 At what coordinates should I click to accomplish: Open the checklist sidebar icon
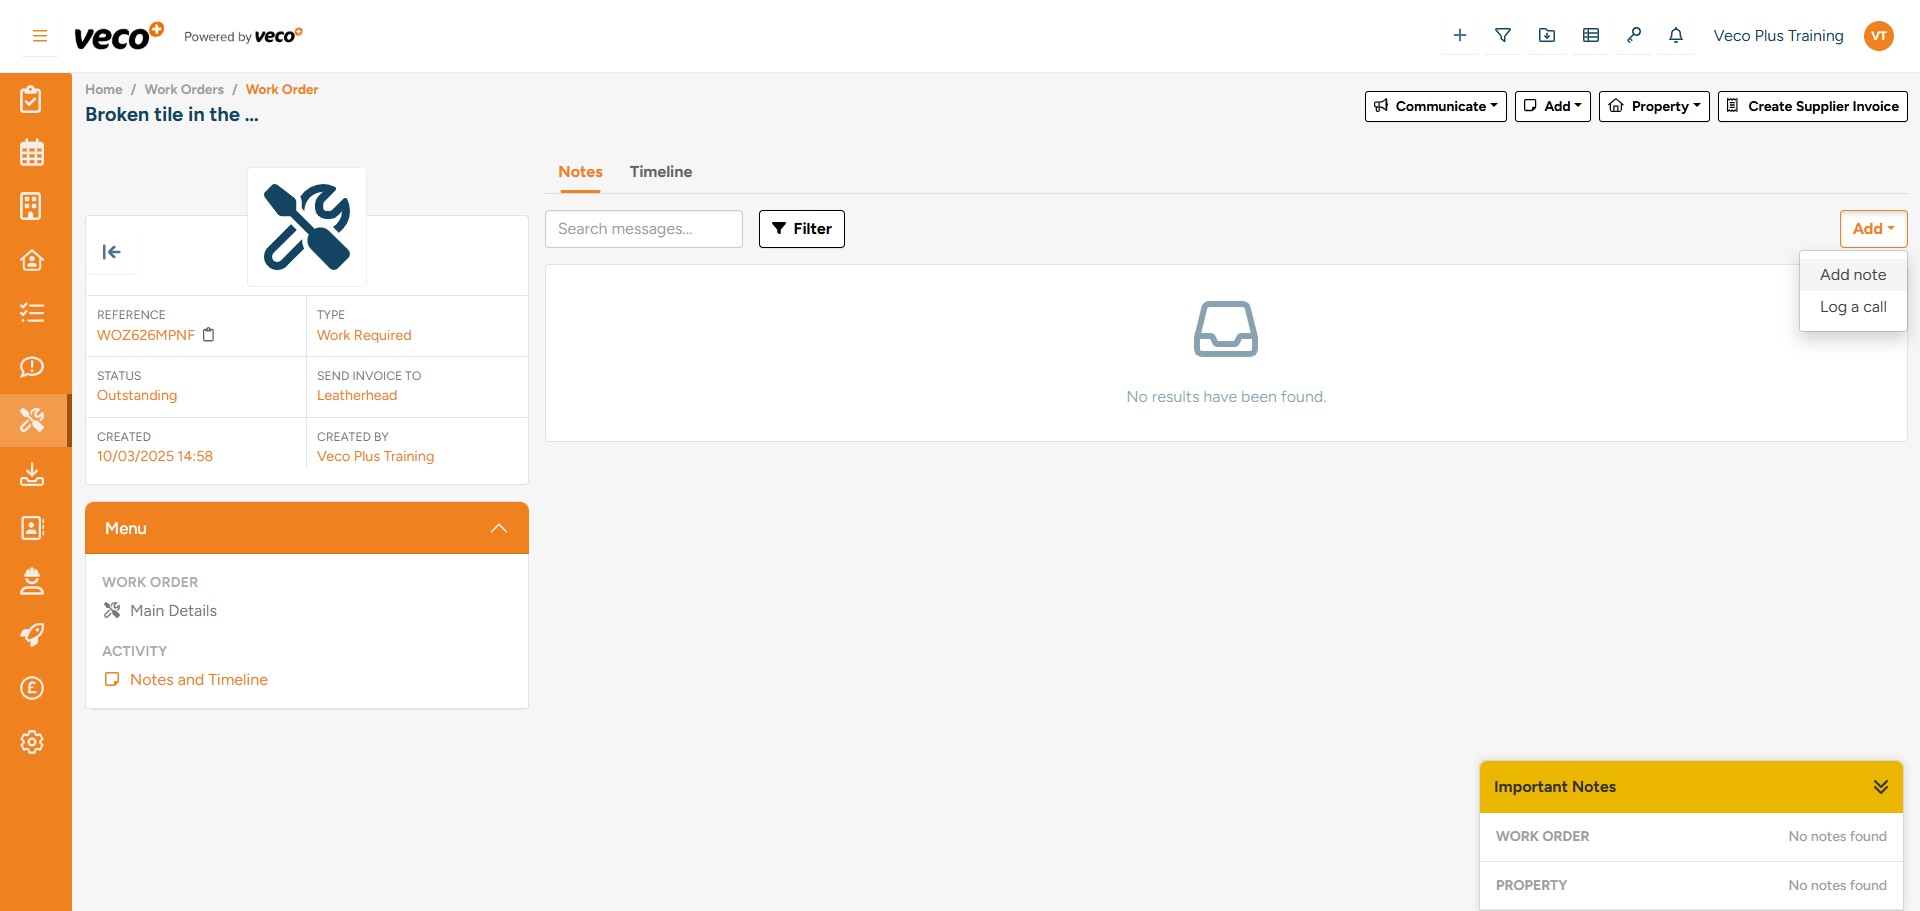pyautogui.click(x=32, y=313)
